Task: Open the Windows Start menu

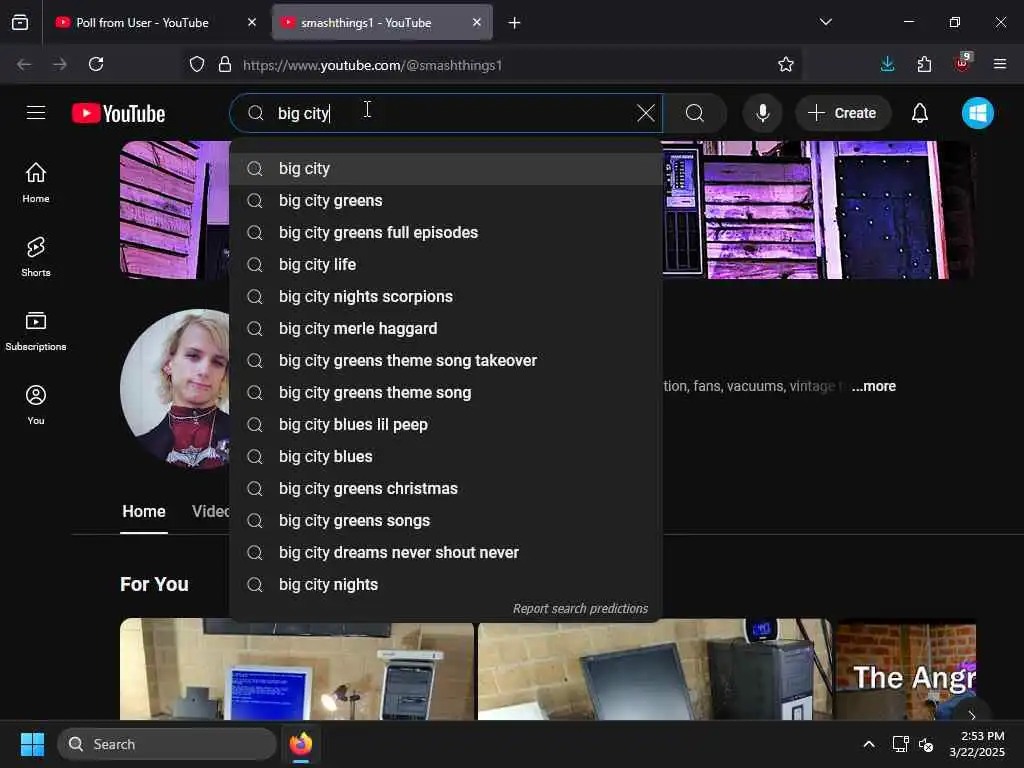Action: tap(32, 744)
